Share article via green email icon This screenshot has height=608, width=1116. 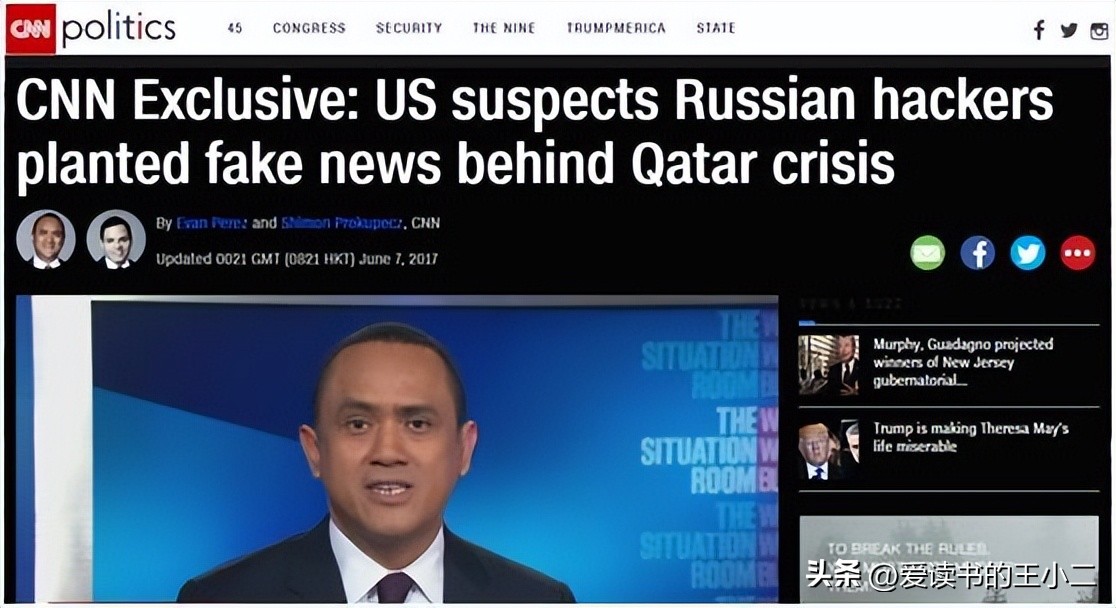pos(927,253)
